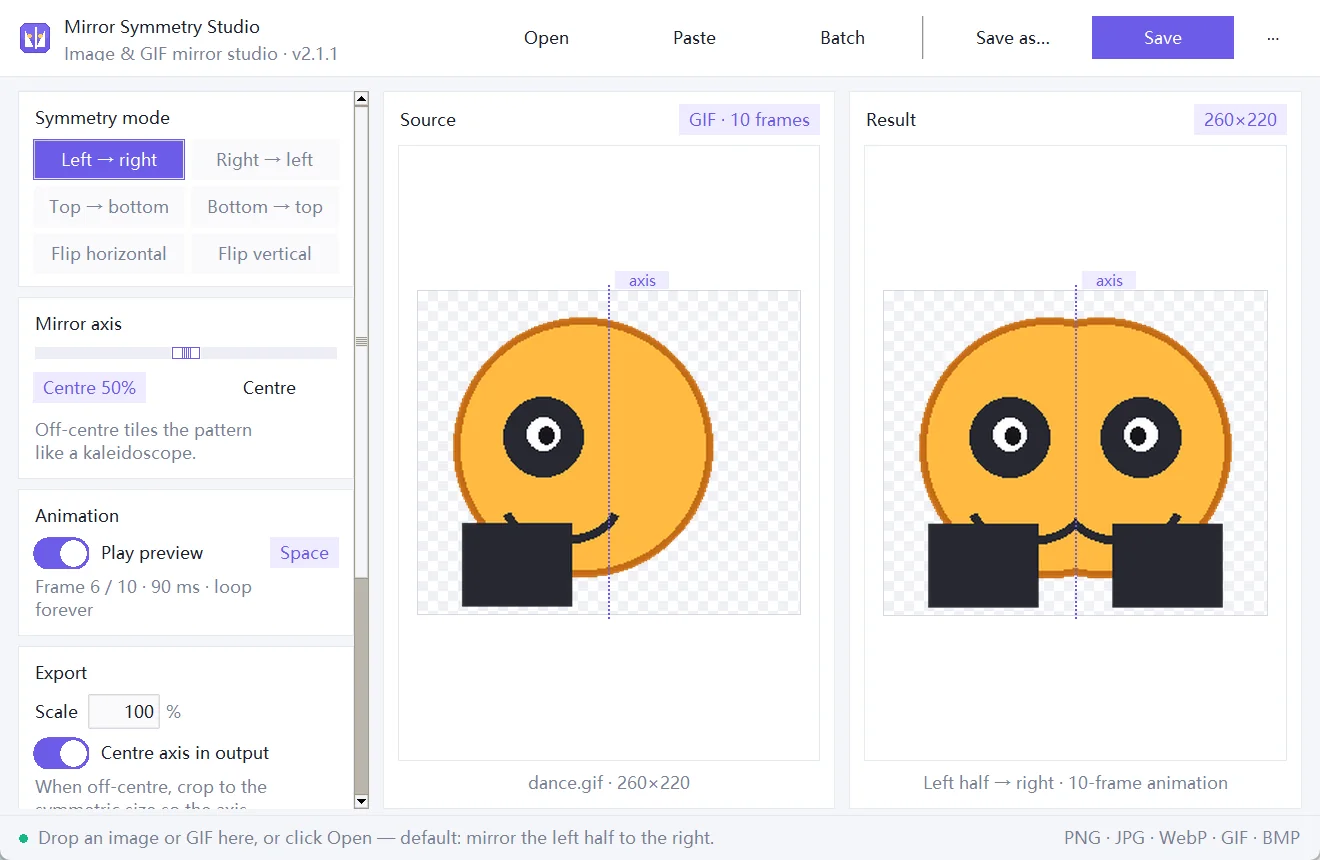The height and width of the screenshot is (860, 1320).
Task: Select Flip horizontal mode
Action: (x=109, y=254)
